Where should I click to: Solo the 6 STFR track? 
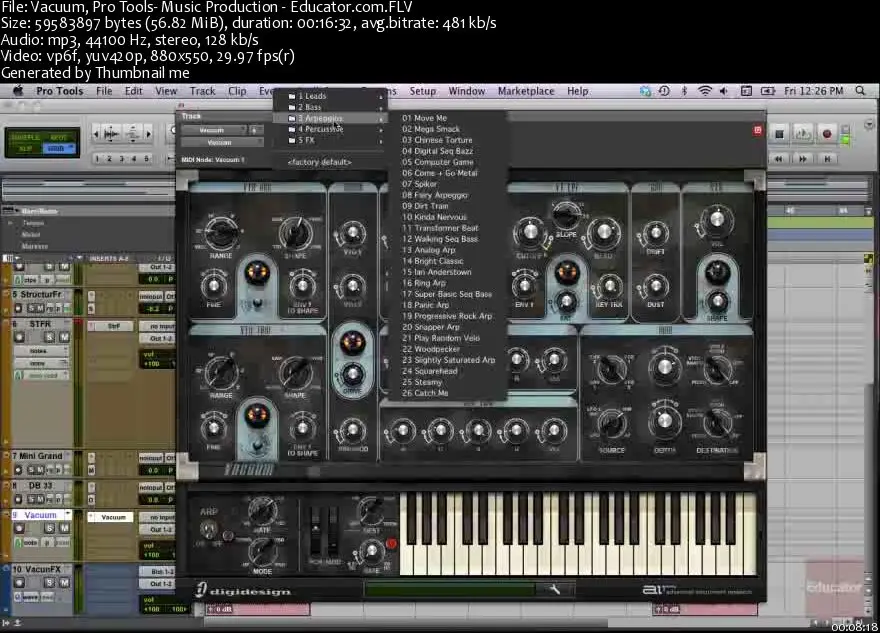(x=49, y=337)
